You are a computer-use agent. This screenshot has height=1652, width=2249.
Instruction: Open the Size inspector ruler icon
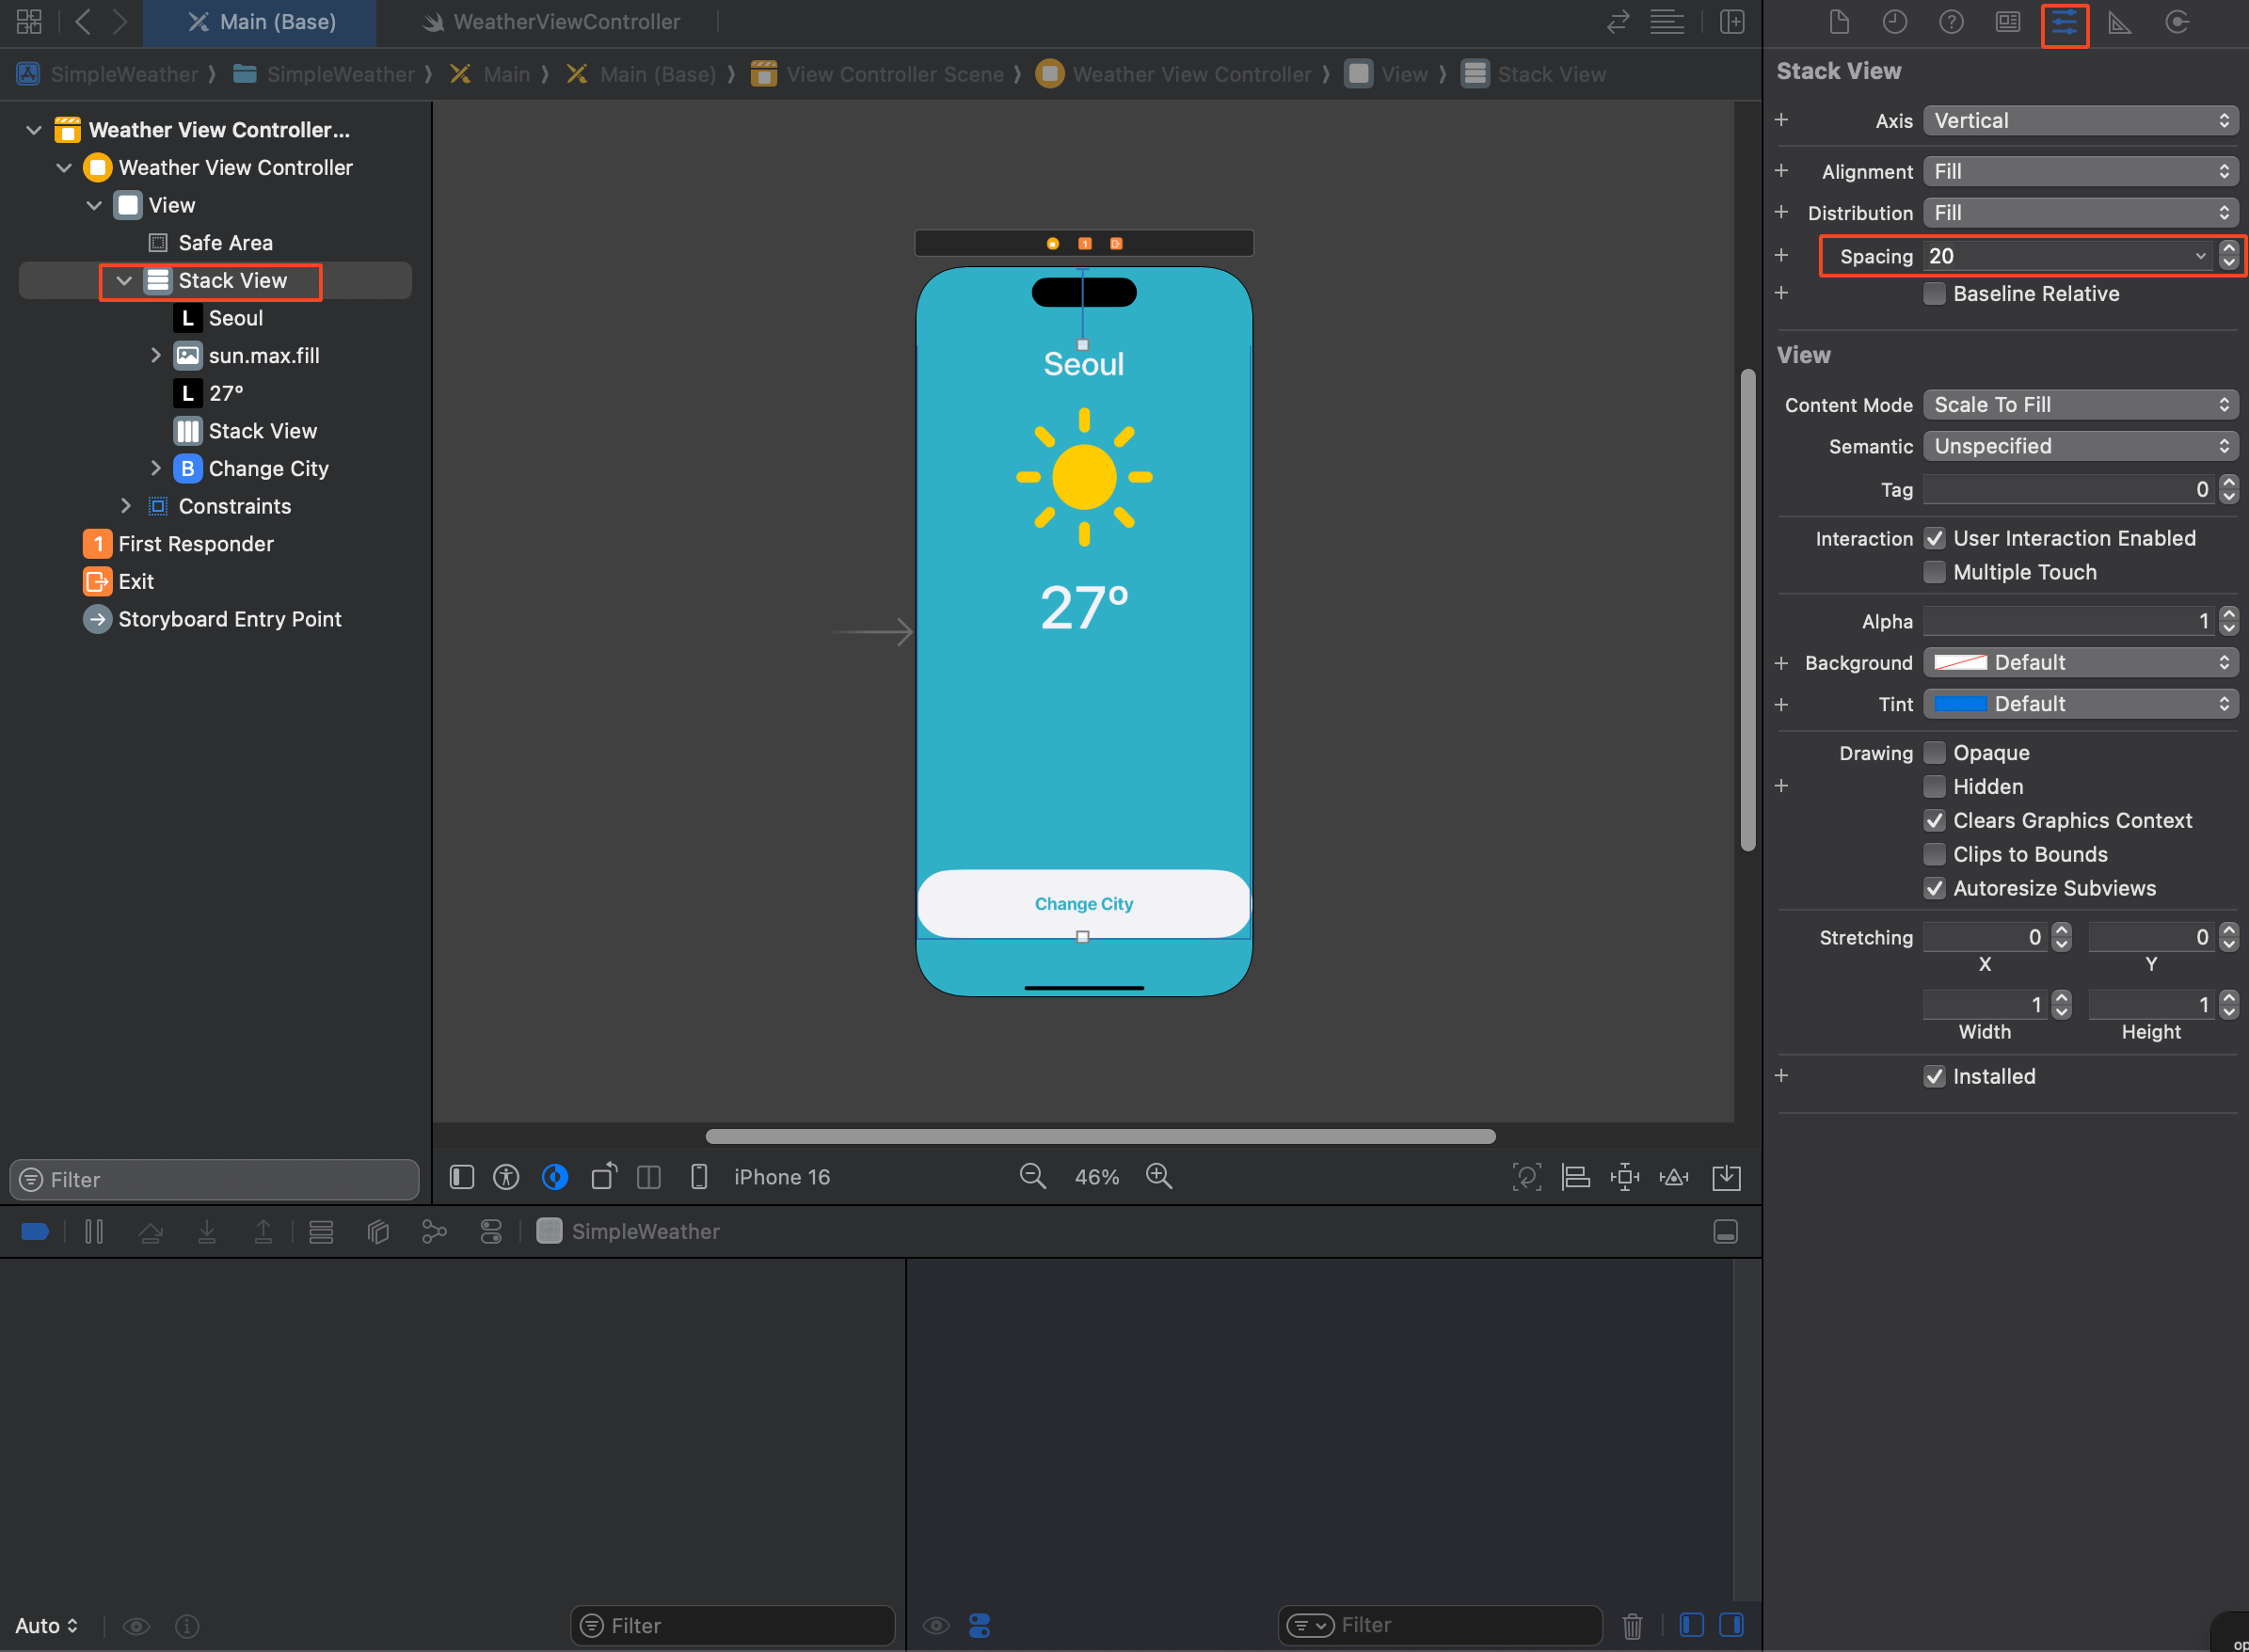[2119, 22]
